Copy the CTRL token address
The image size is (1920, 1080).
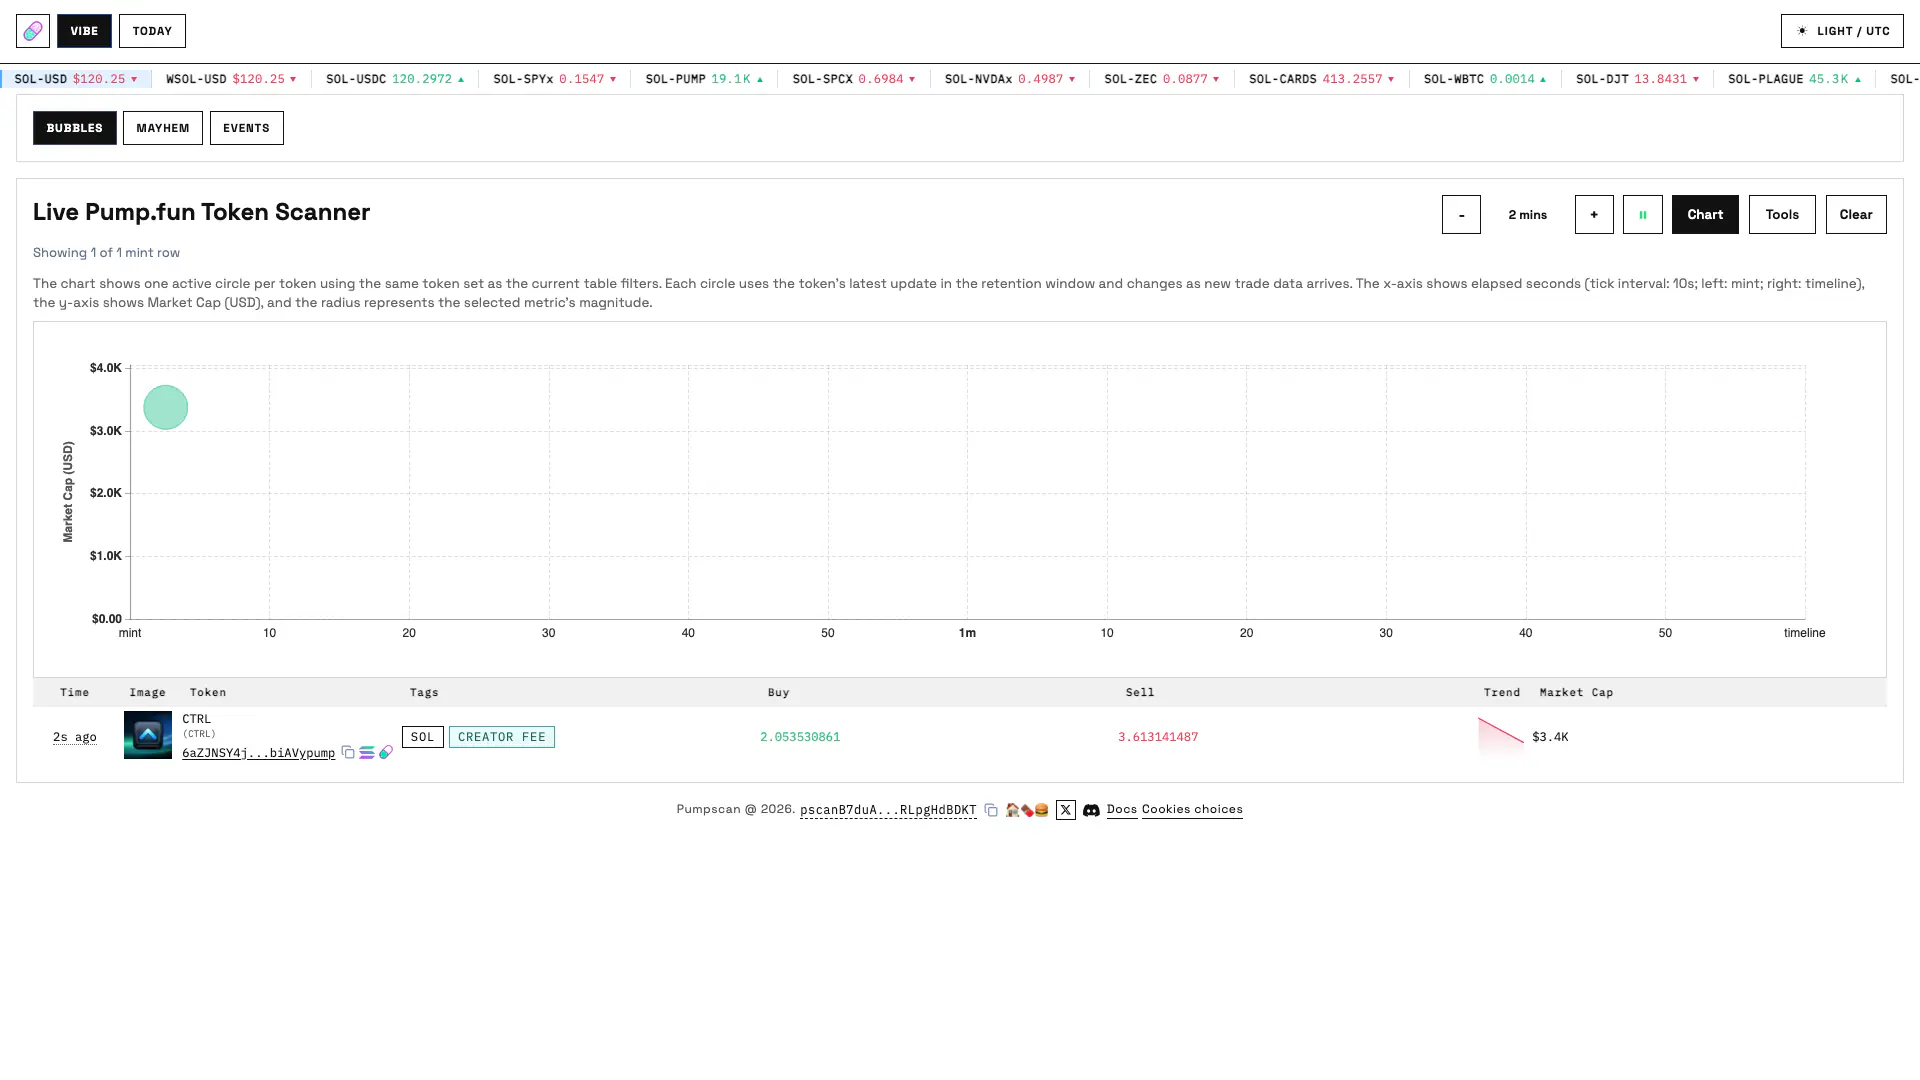[x=348, y=752]
